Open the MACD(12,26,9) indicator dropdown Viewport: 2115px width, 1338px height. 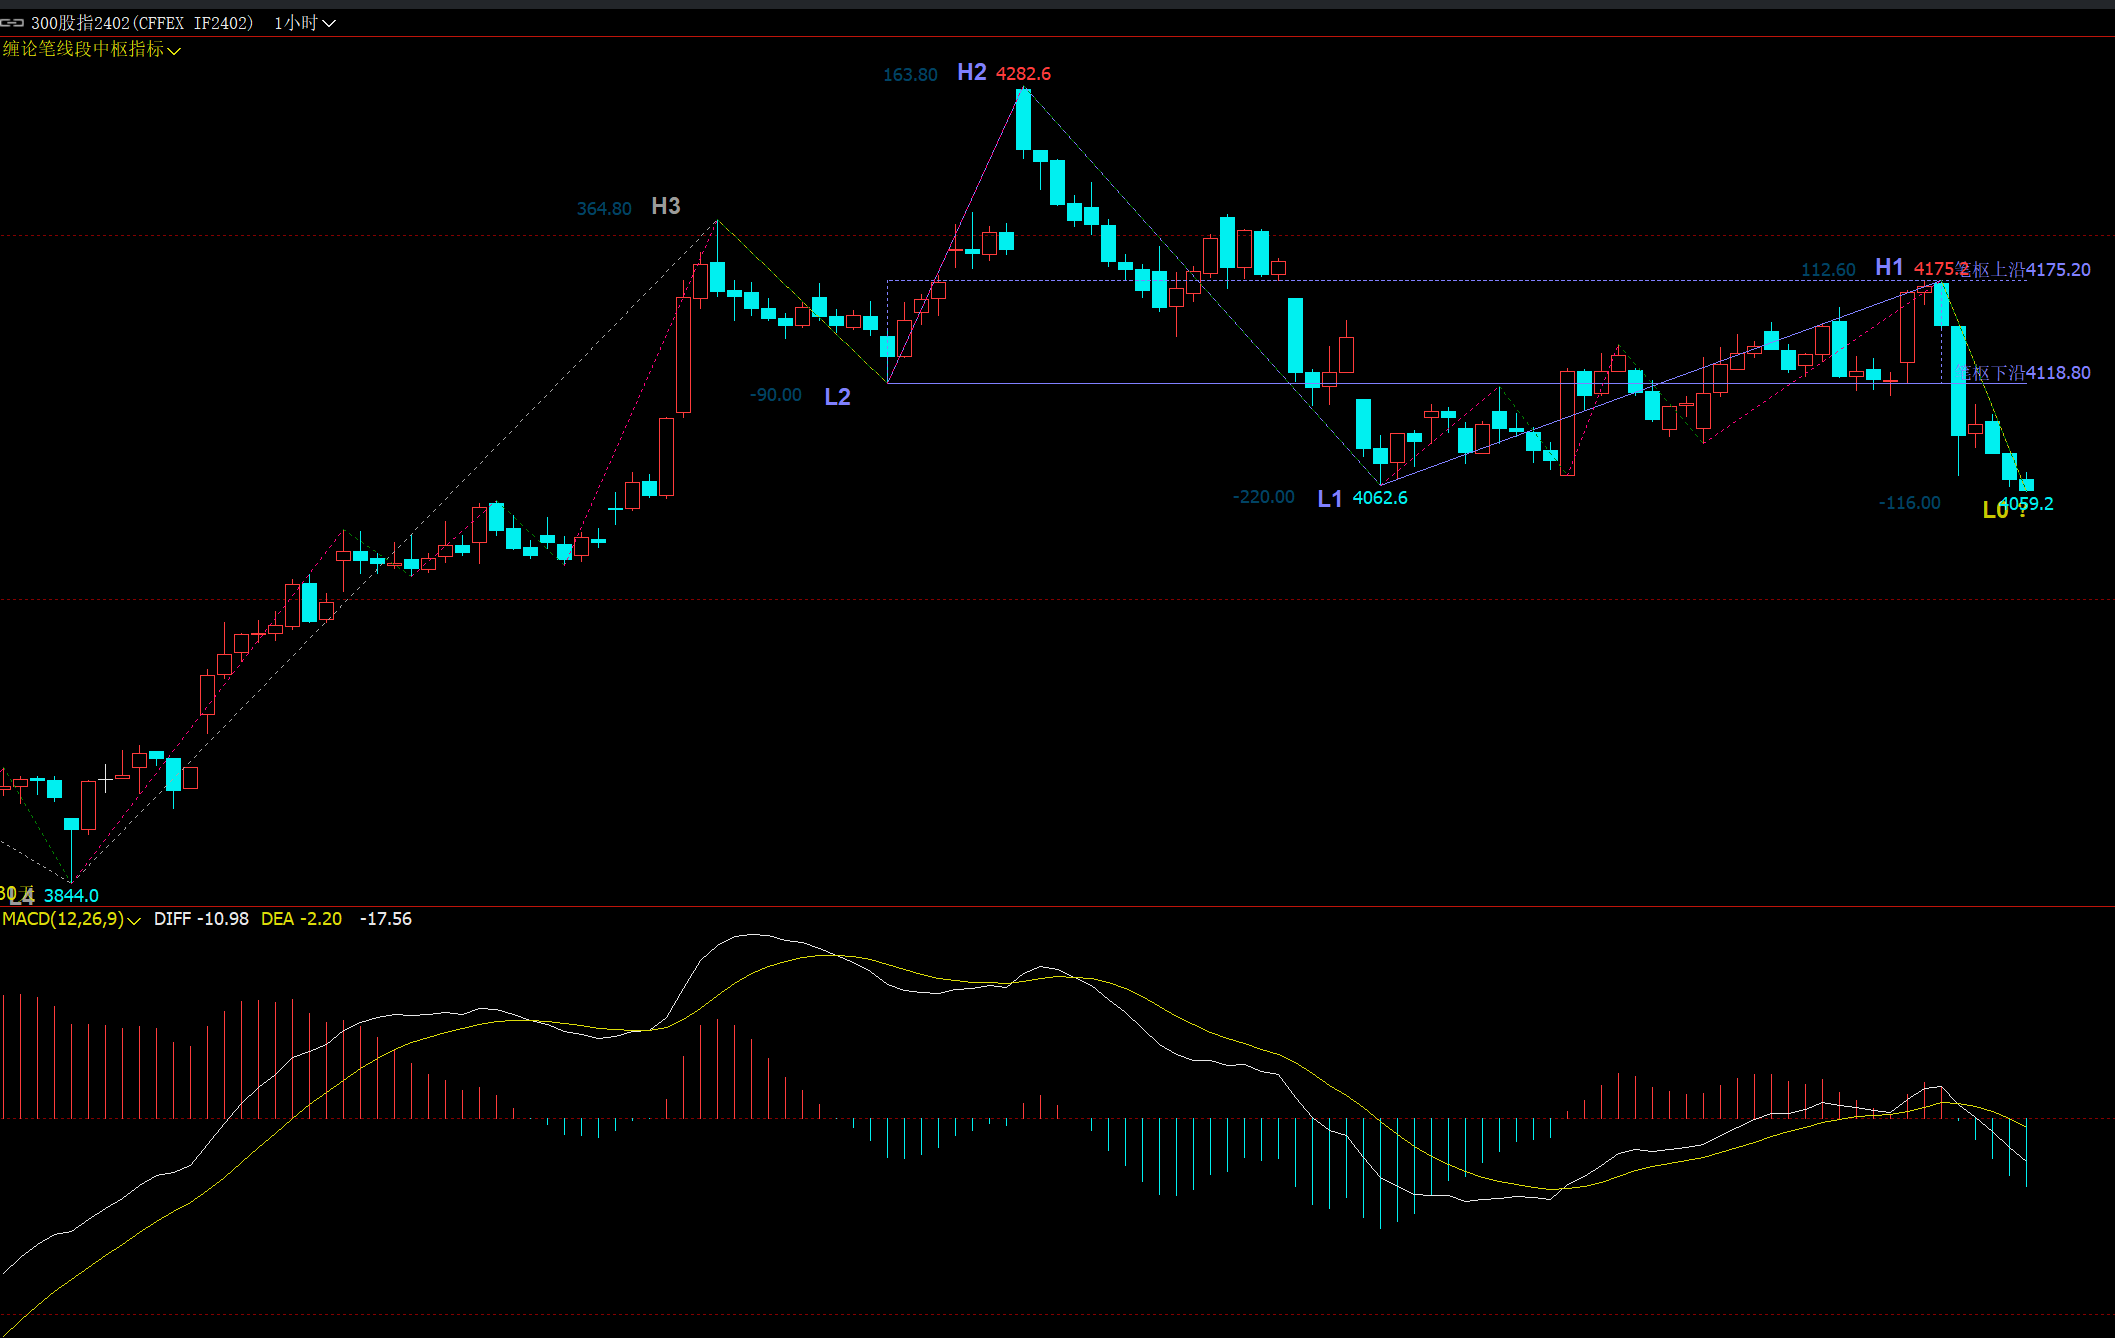[x=71, y=919]
